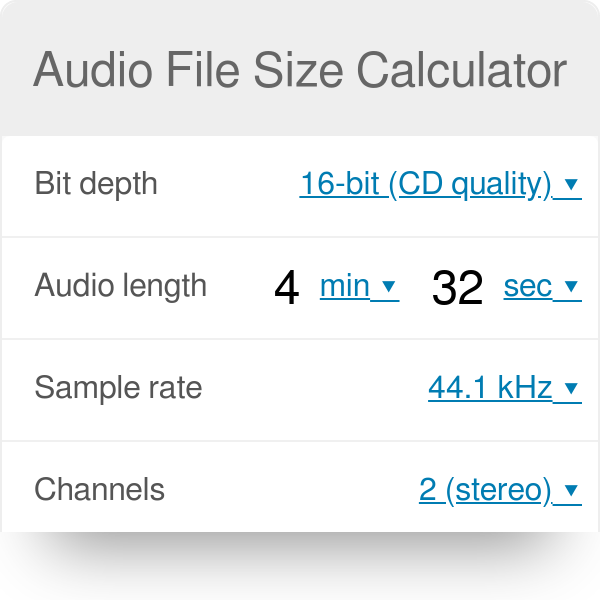Viewport: 600px width, 600px height.
Task: Open the 16-bit (CD quality) bit depth selector
Action: (x=426, y=184)
